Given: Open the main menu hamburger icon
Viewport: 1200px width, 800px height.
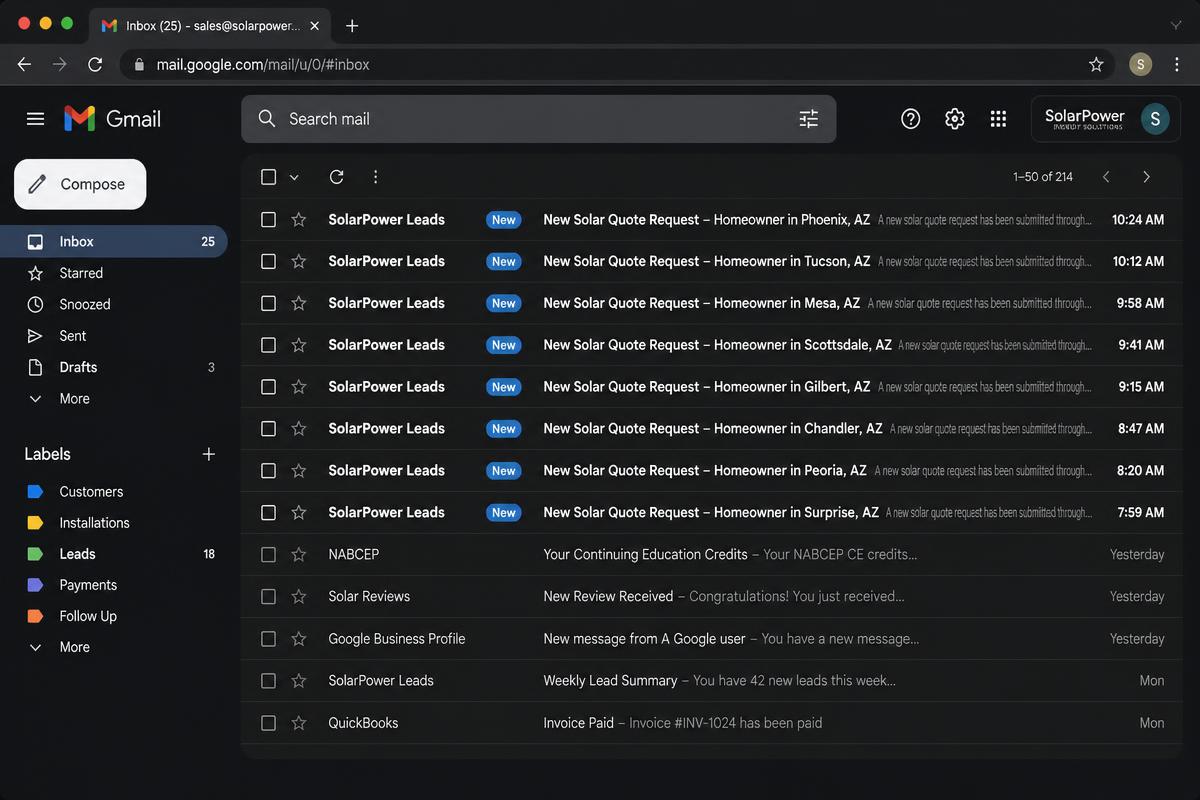Looking at the screenshot, I should tap(35, 119).
